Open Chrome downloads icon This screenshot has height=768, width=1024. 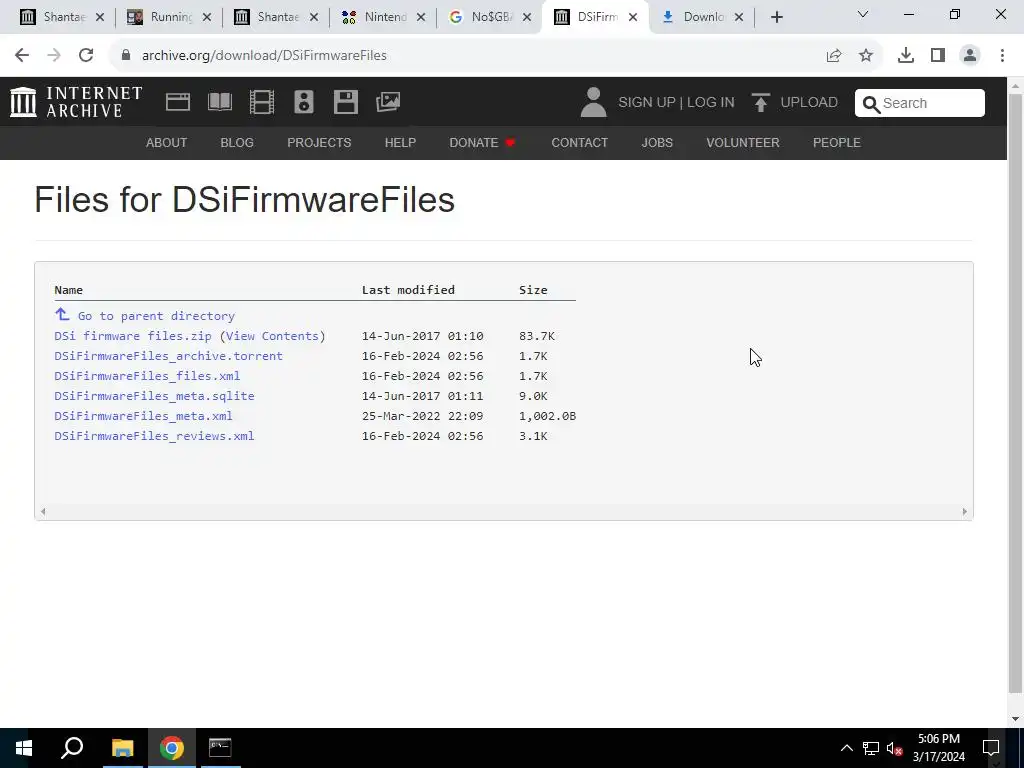click(x=906, y=56)
